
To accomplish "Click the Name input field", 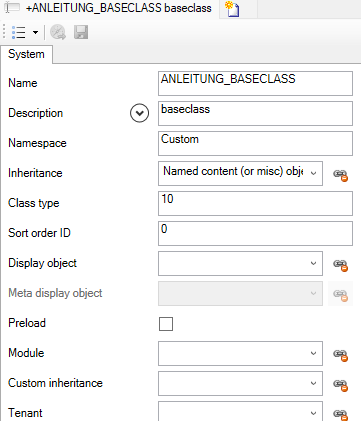I will point(255,83).
